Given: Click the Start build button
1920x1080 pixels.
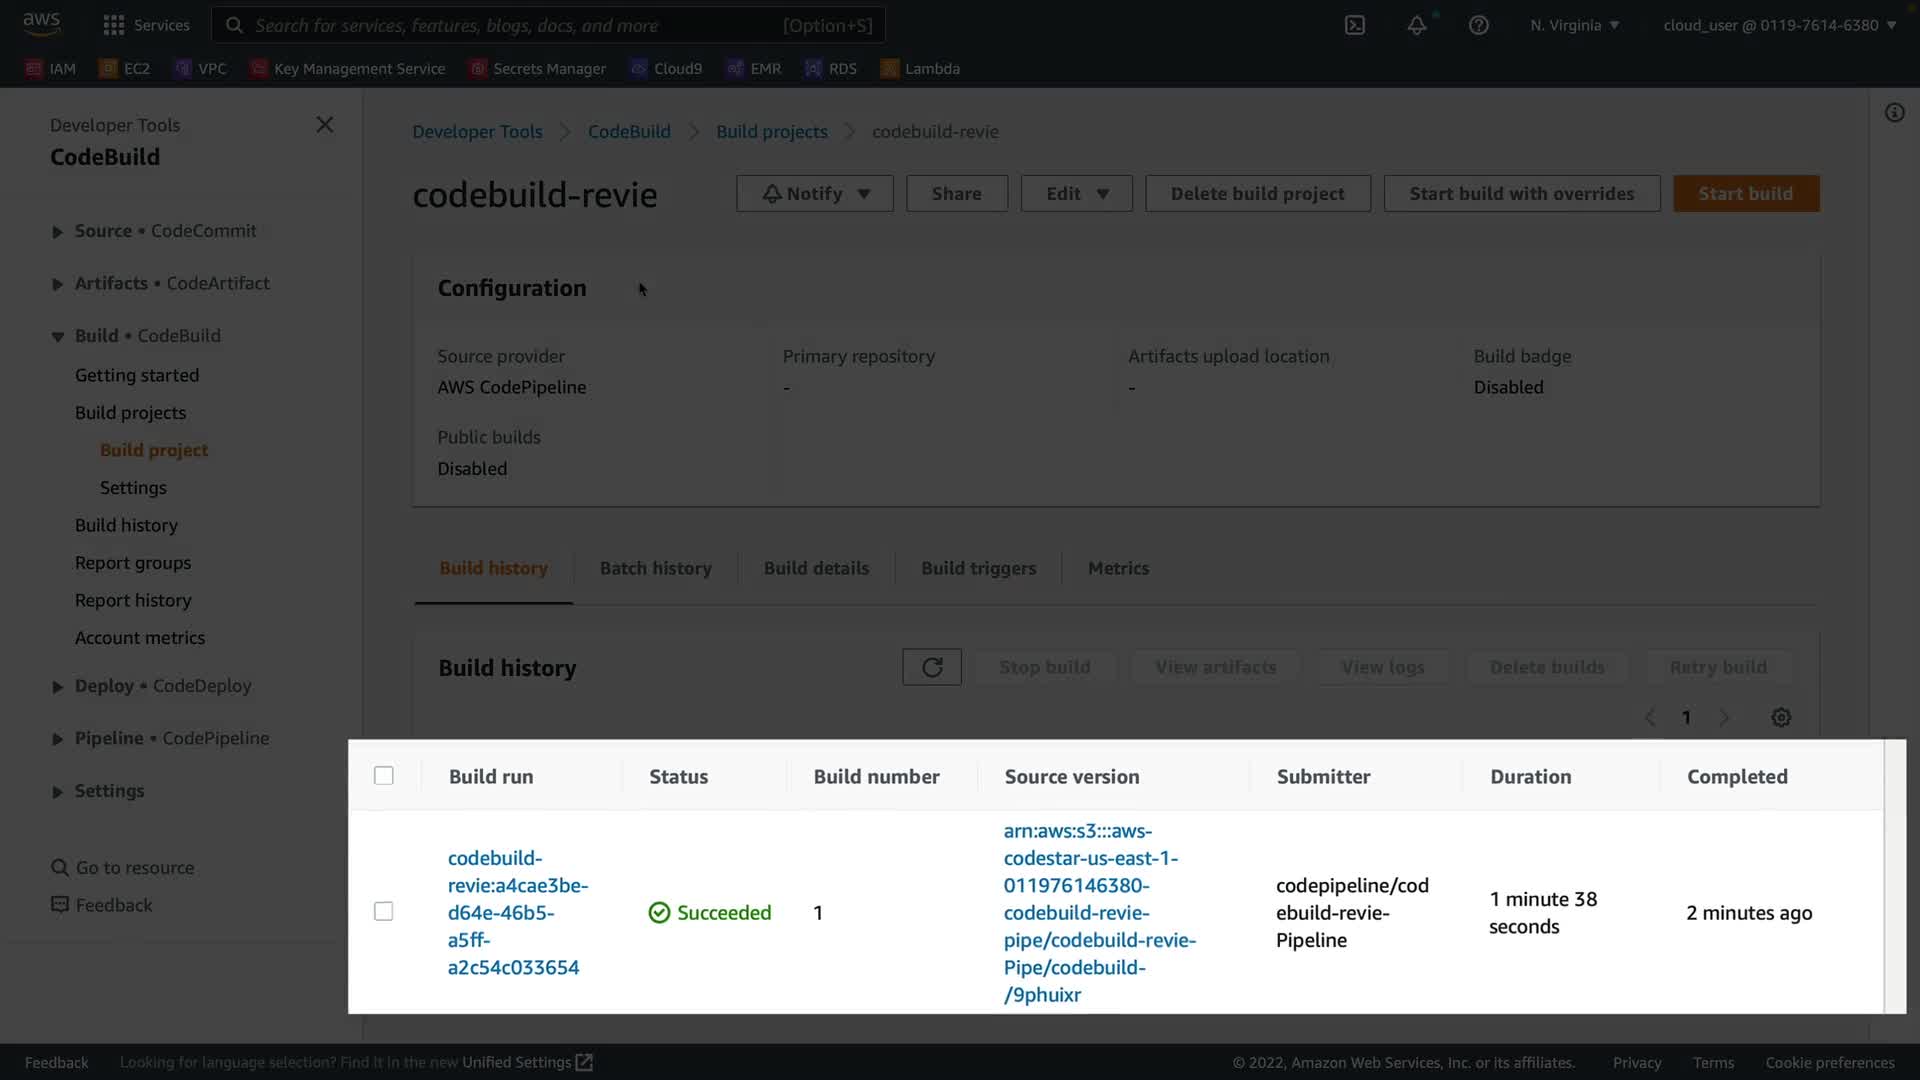Looking at the screenshot, I should pyautogui.click(x=1745, y=193).
